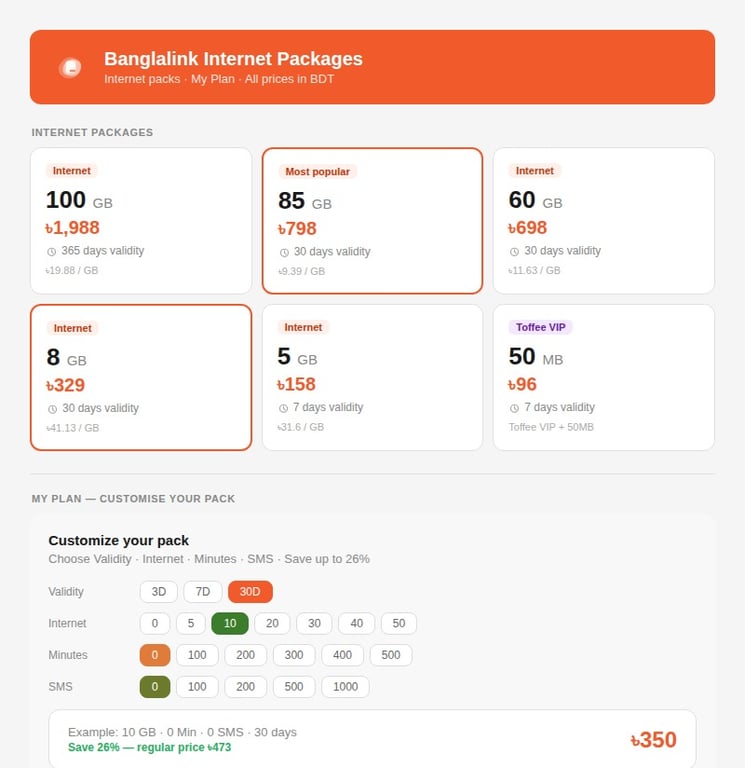Viewport: 745px width, 768px height.
Task: Click the Internet badge on 100 GB card
Action: click(x=72, y=171)
